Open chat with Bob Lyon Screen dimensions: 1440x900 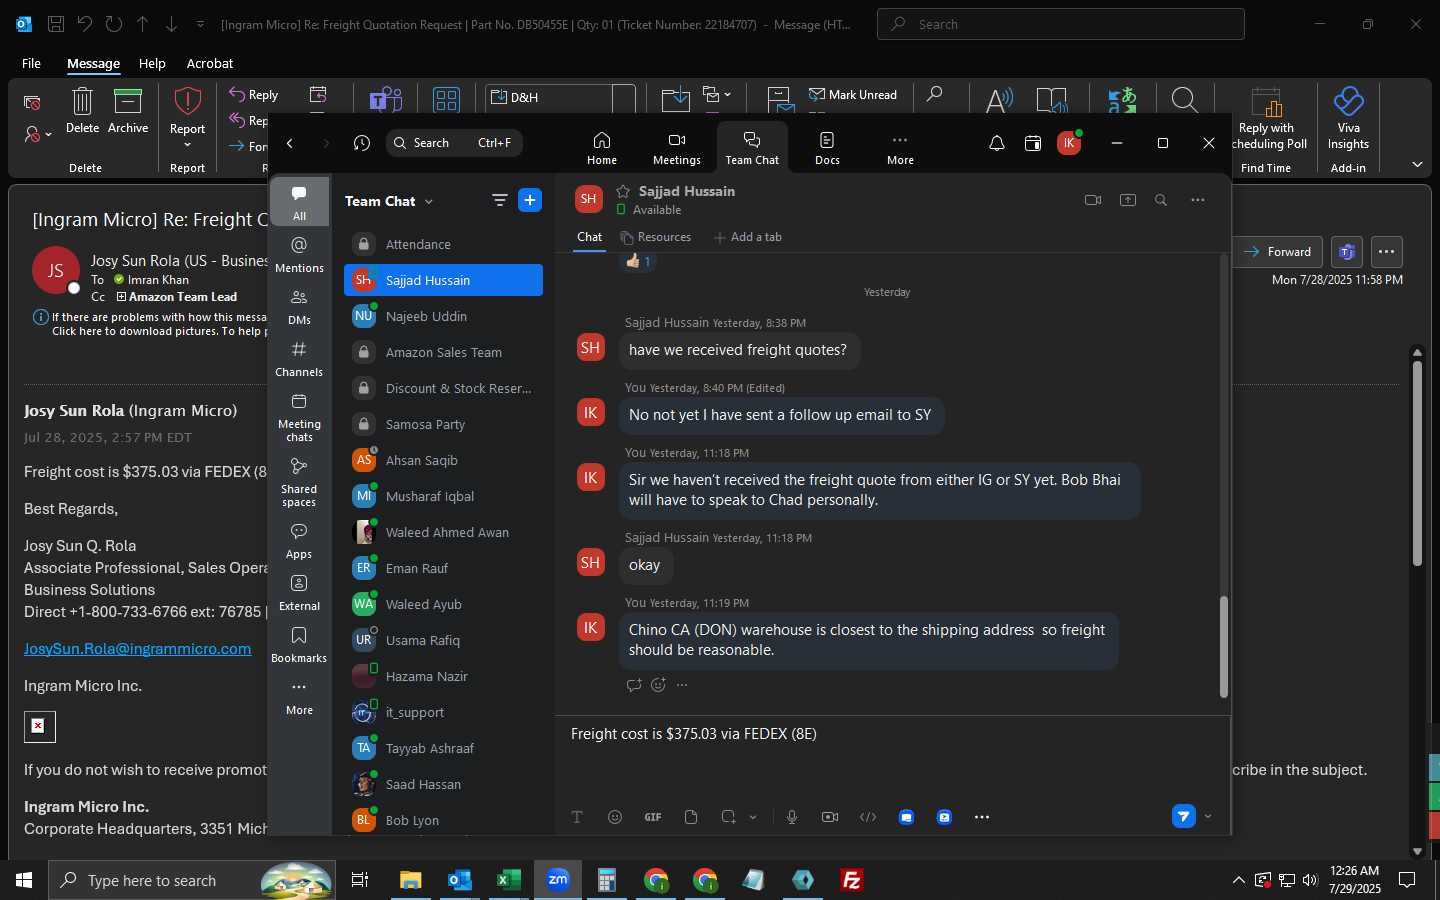tap(443, 820)
